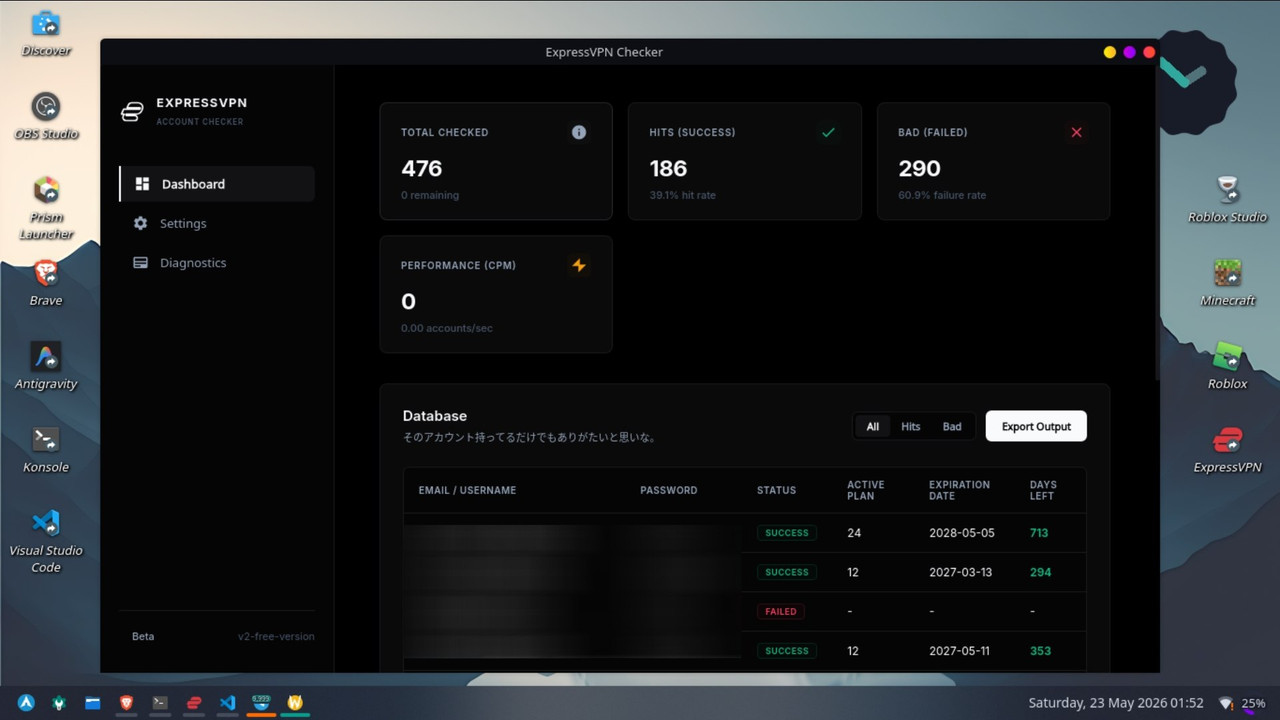Open the Discover desktop icon
1280x720 pixels.
click(x=46, y=33)
